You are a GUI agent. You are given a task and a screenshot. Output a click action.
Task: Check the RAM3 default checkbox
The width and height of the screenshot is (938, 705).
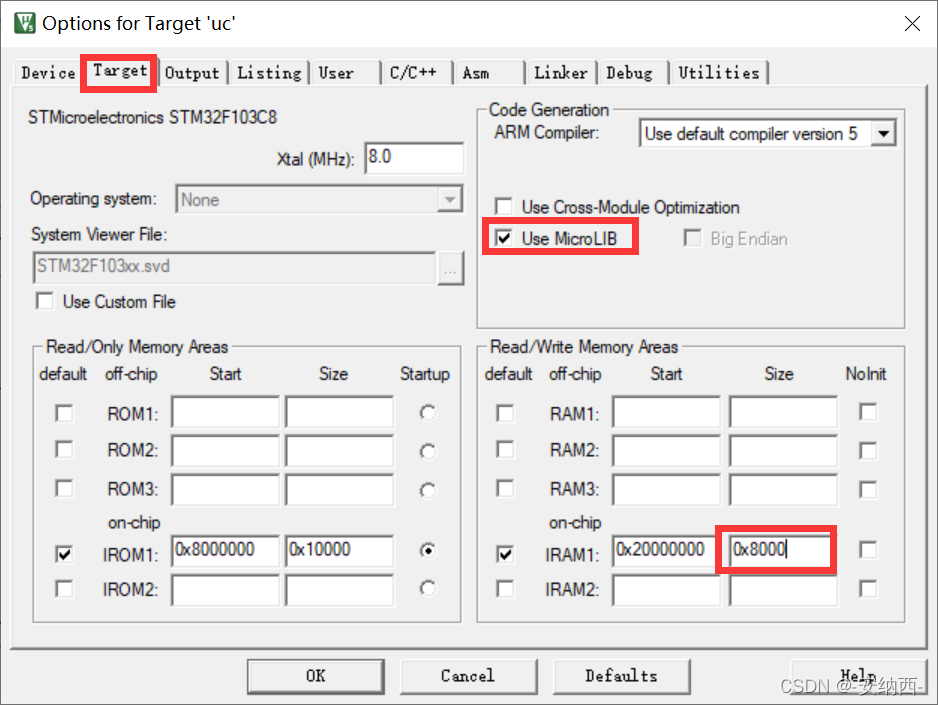coord(505,489)
